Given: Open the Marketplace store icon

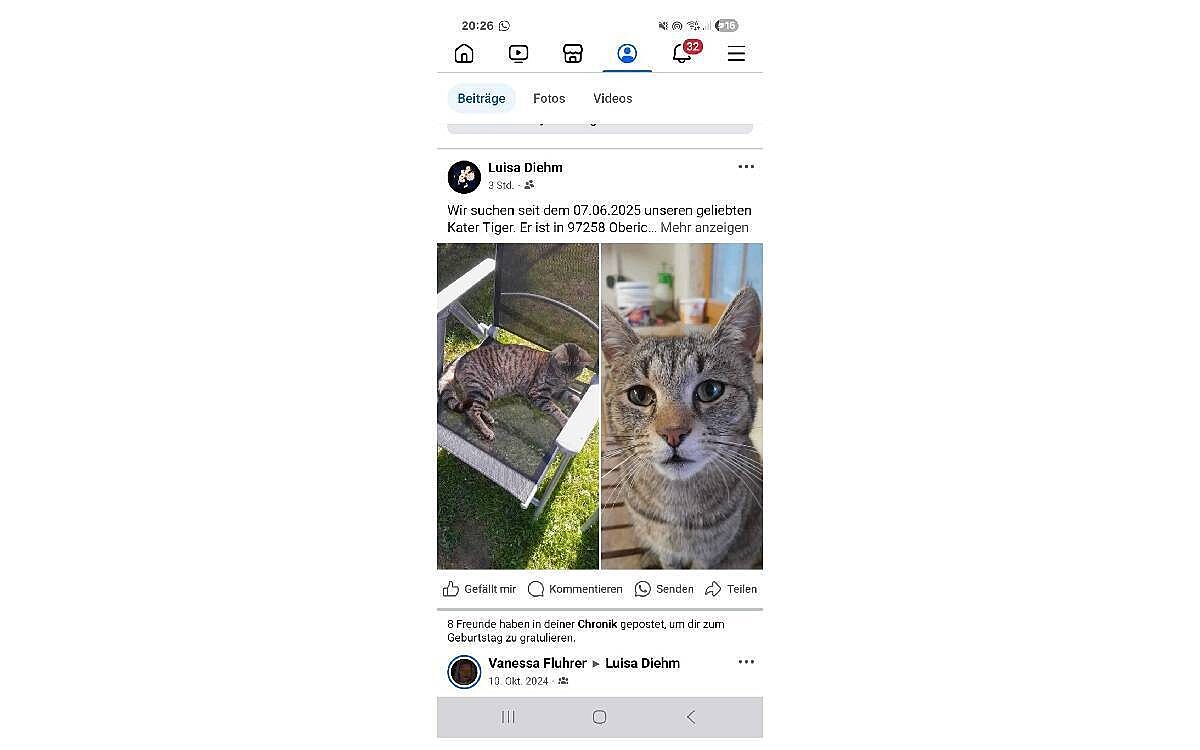Looking at the screenshot, I should (573, 54).
